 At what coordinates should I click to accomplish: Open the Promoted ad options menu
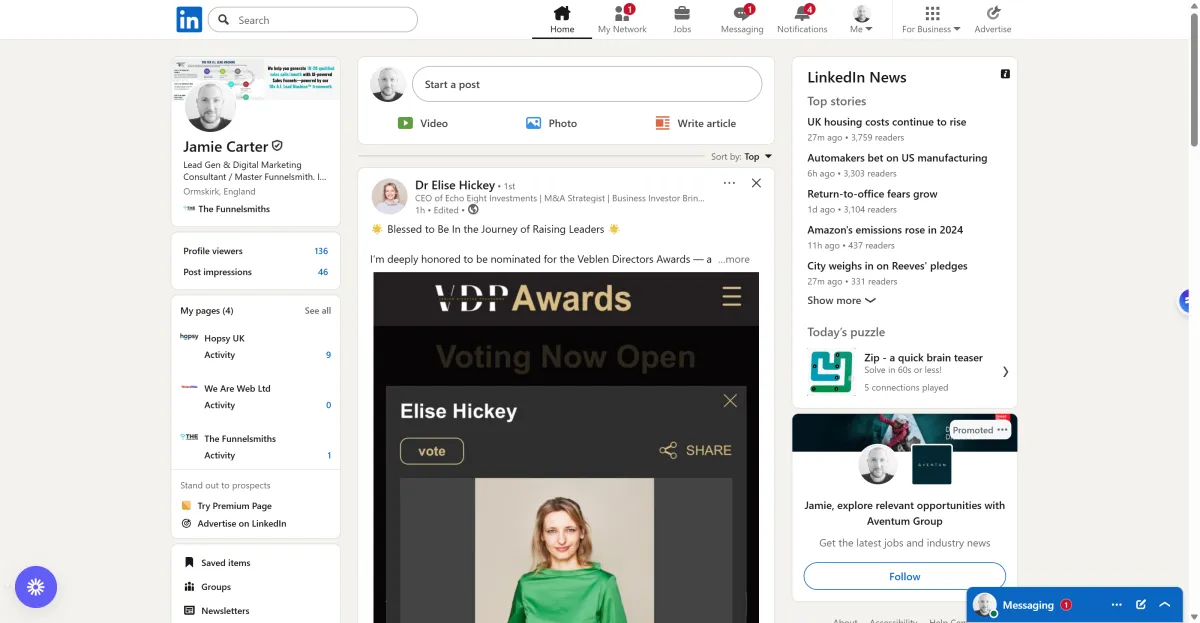click(1002, 430)
